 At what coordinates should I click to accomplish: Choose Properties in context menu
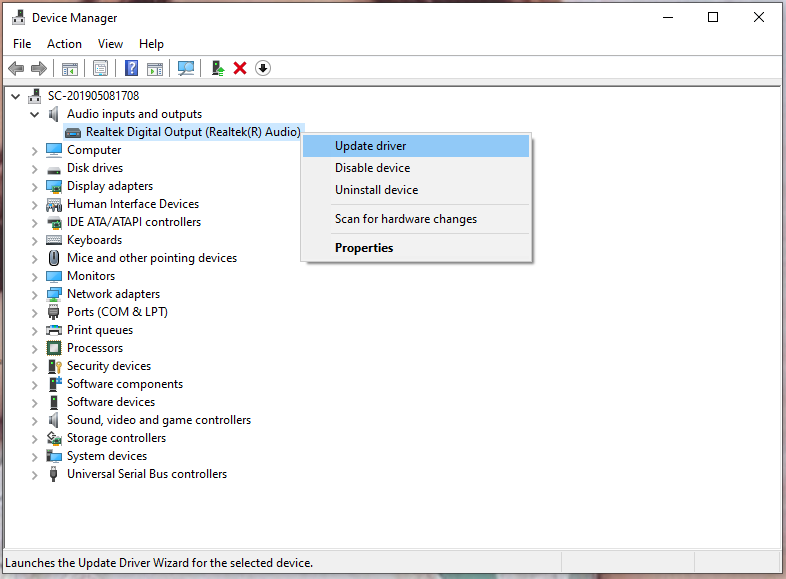416,248
